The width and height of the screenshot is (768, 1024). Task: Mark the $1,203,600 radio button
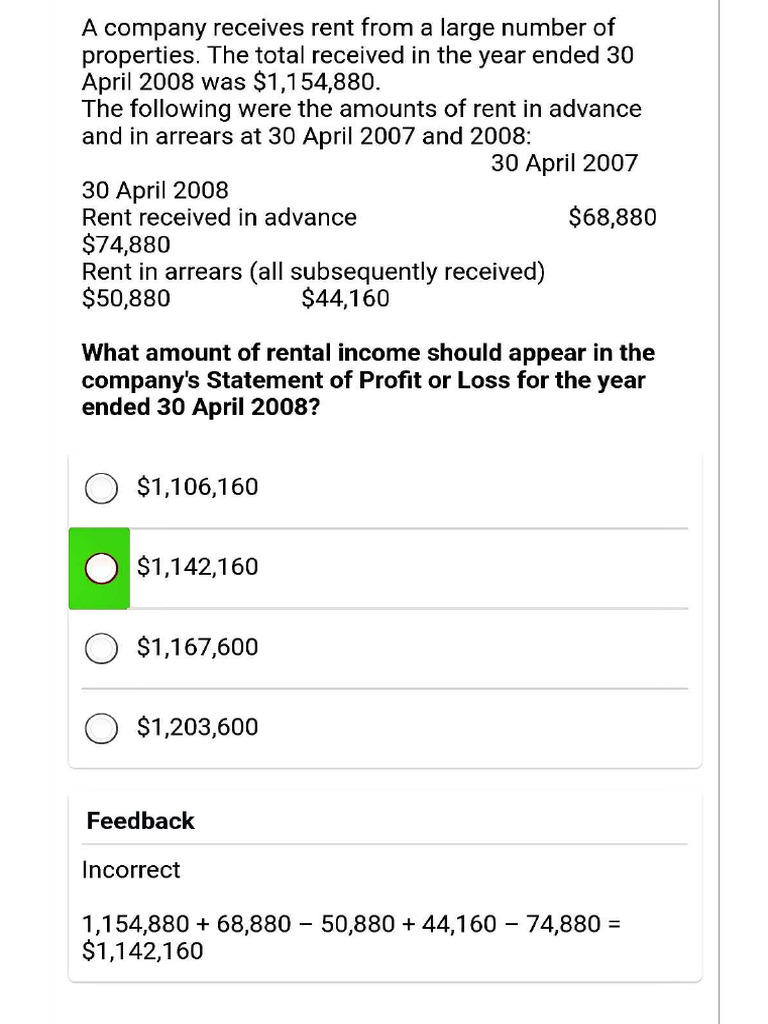(101, 728)
